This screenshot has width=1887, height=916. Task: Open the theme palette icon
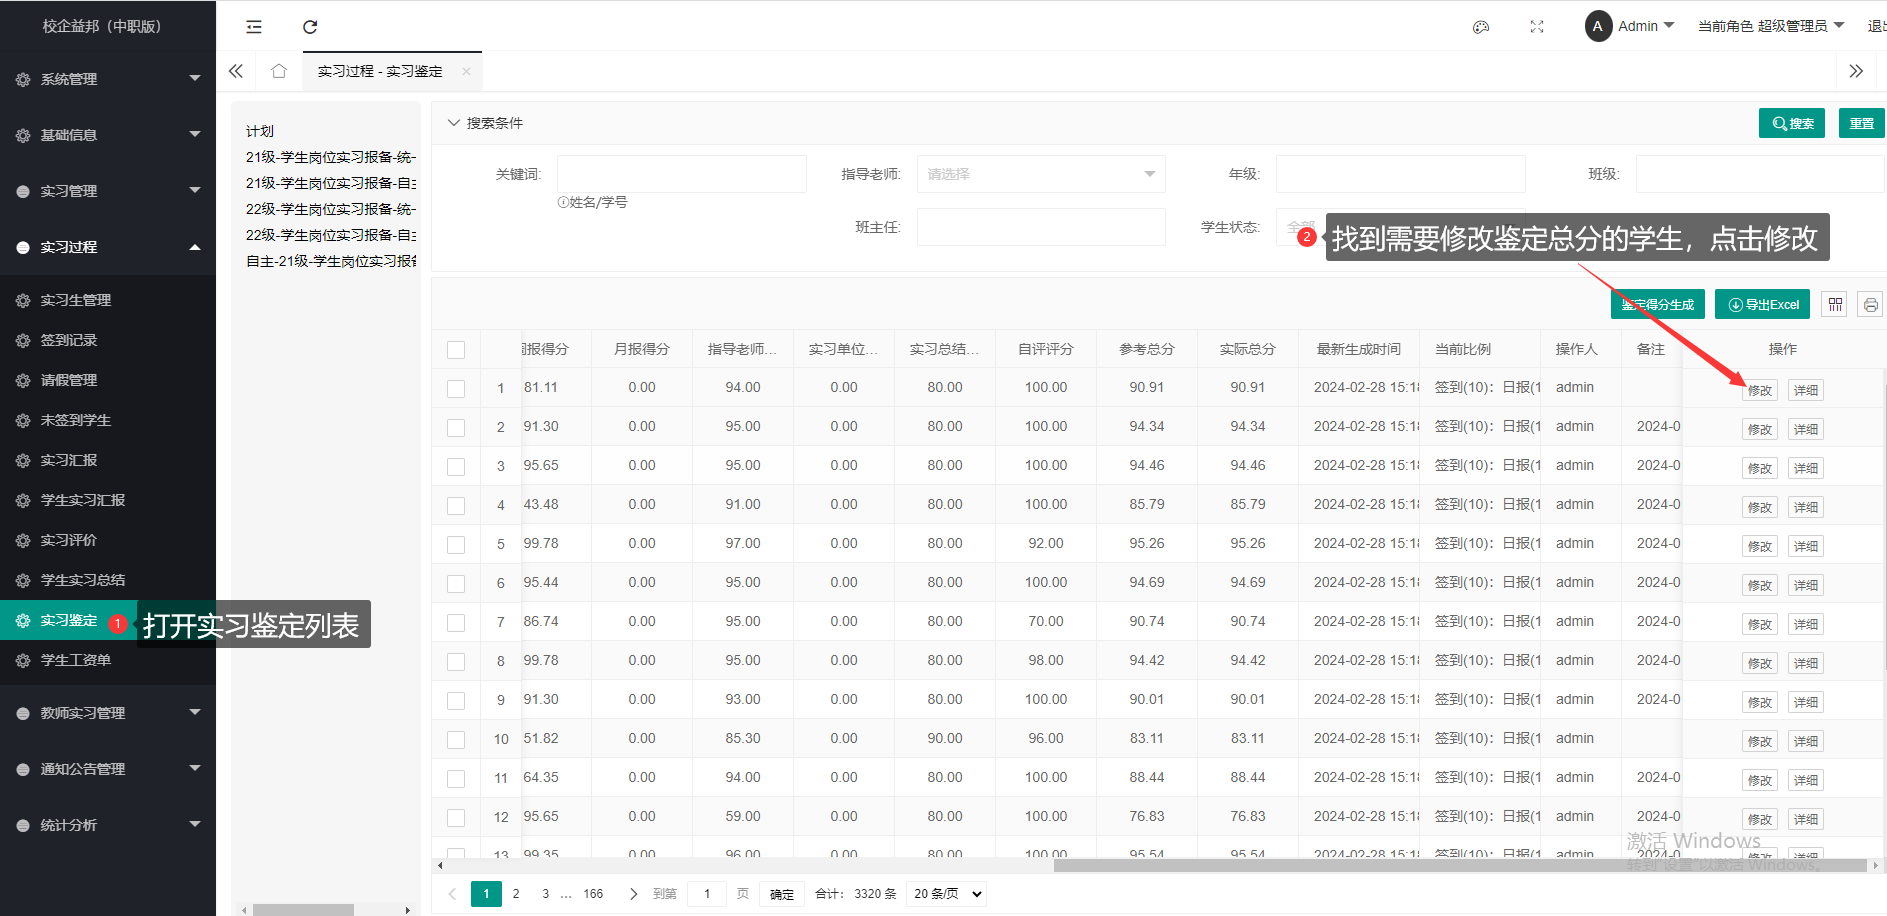(x=1481, y=27)
